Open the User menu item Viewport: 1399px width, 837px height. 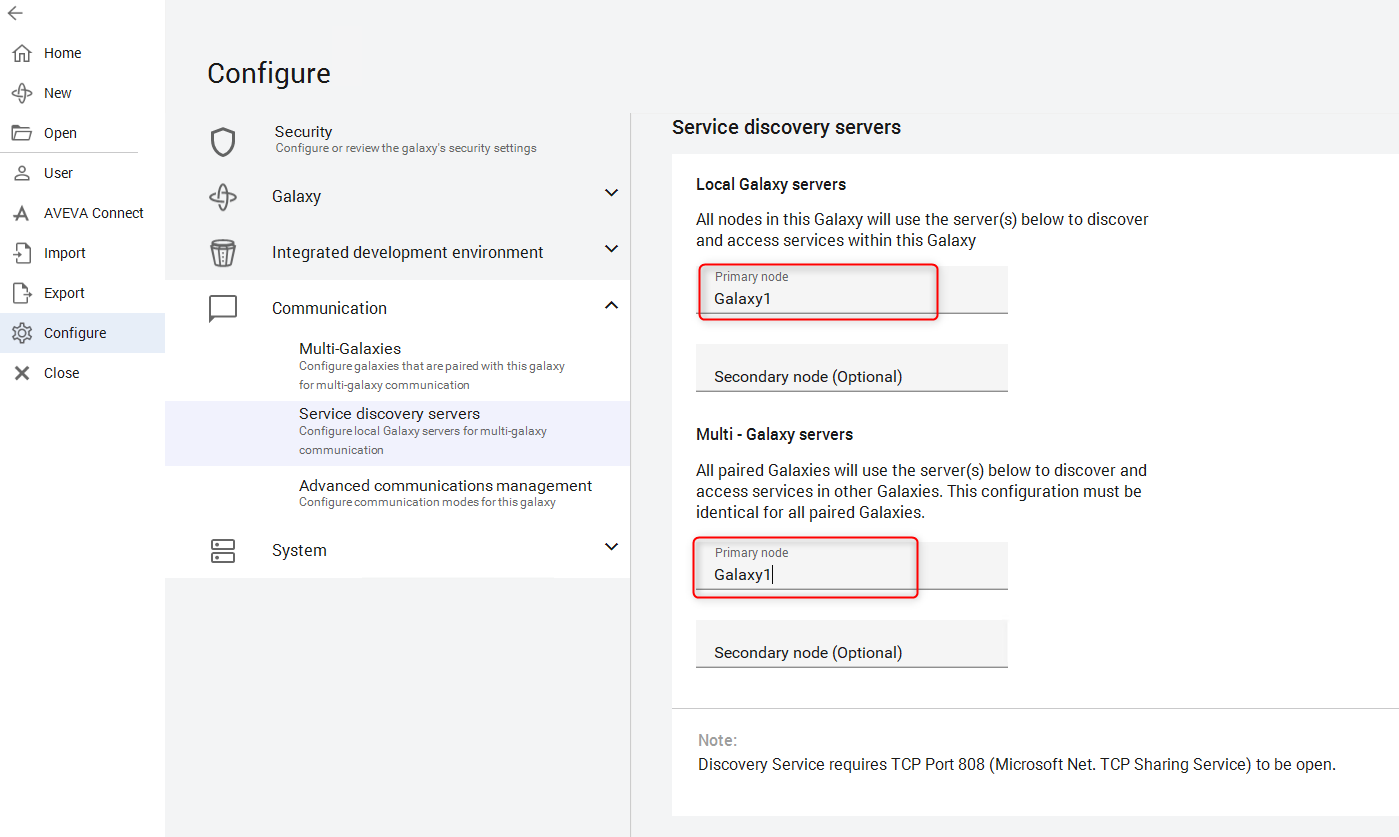pyautogui.click(x=58, y=173)
